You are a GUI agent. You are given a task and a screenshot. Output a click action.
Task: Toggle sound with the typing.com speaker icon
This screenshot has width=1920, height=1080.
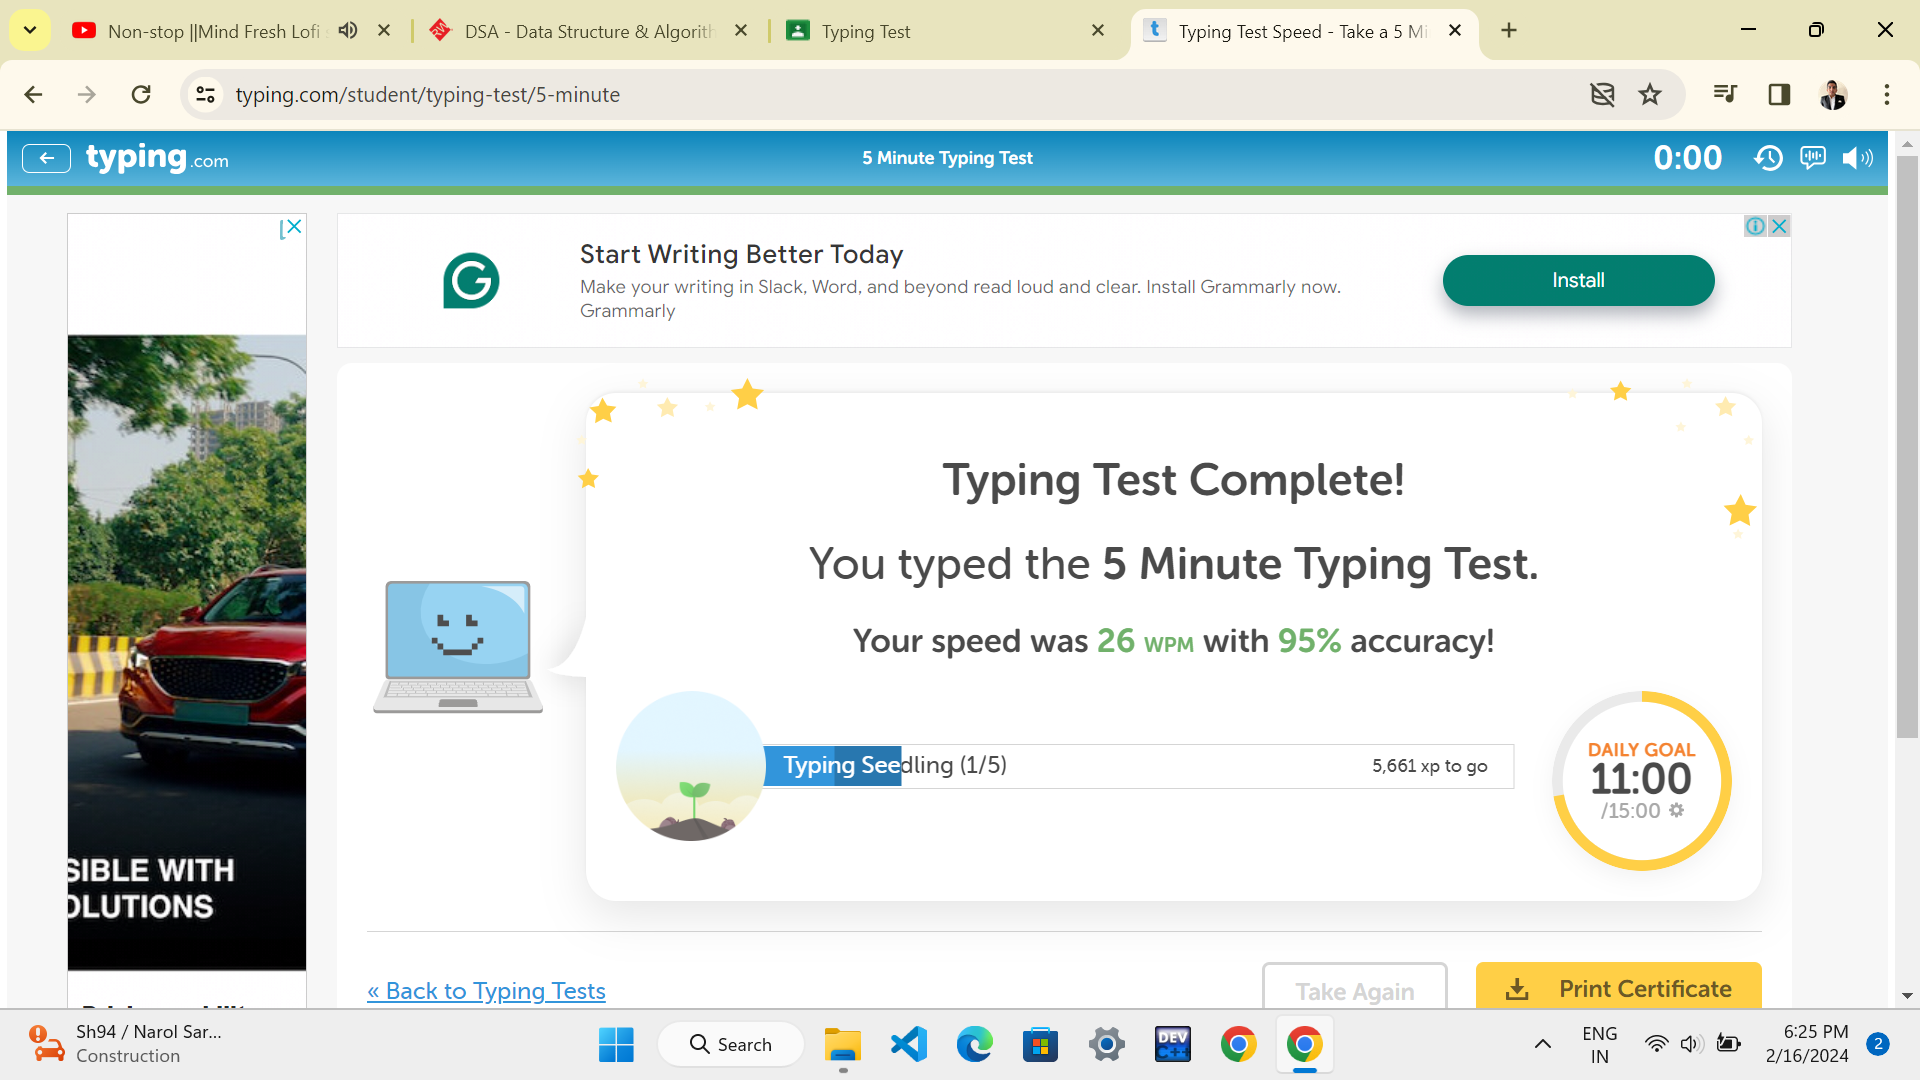coord(1857,158)
